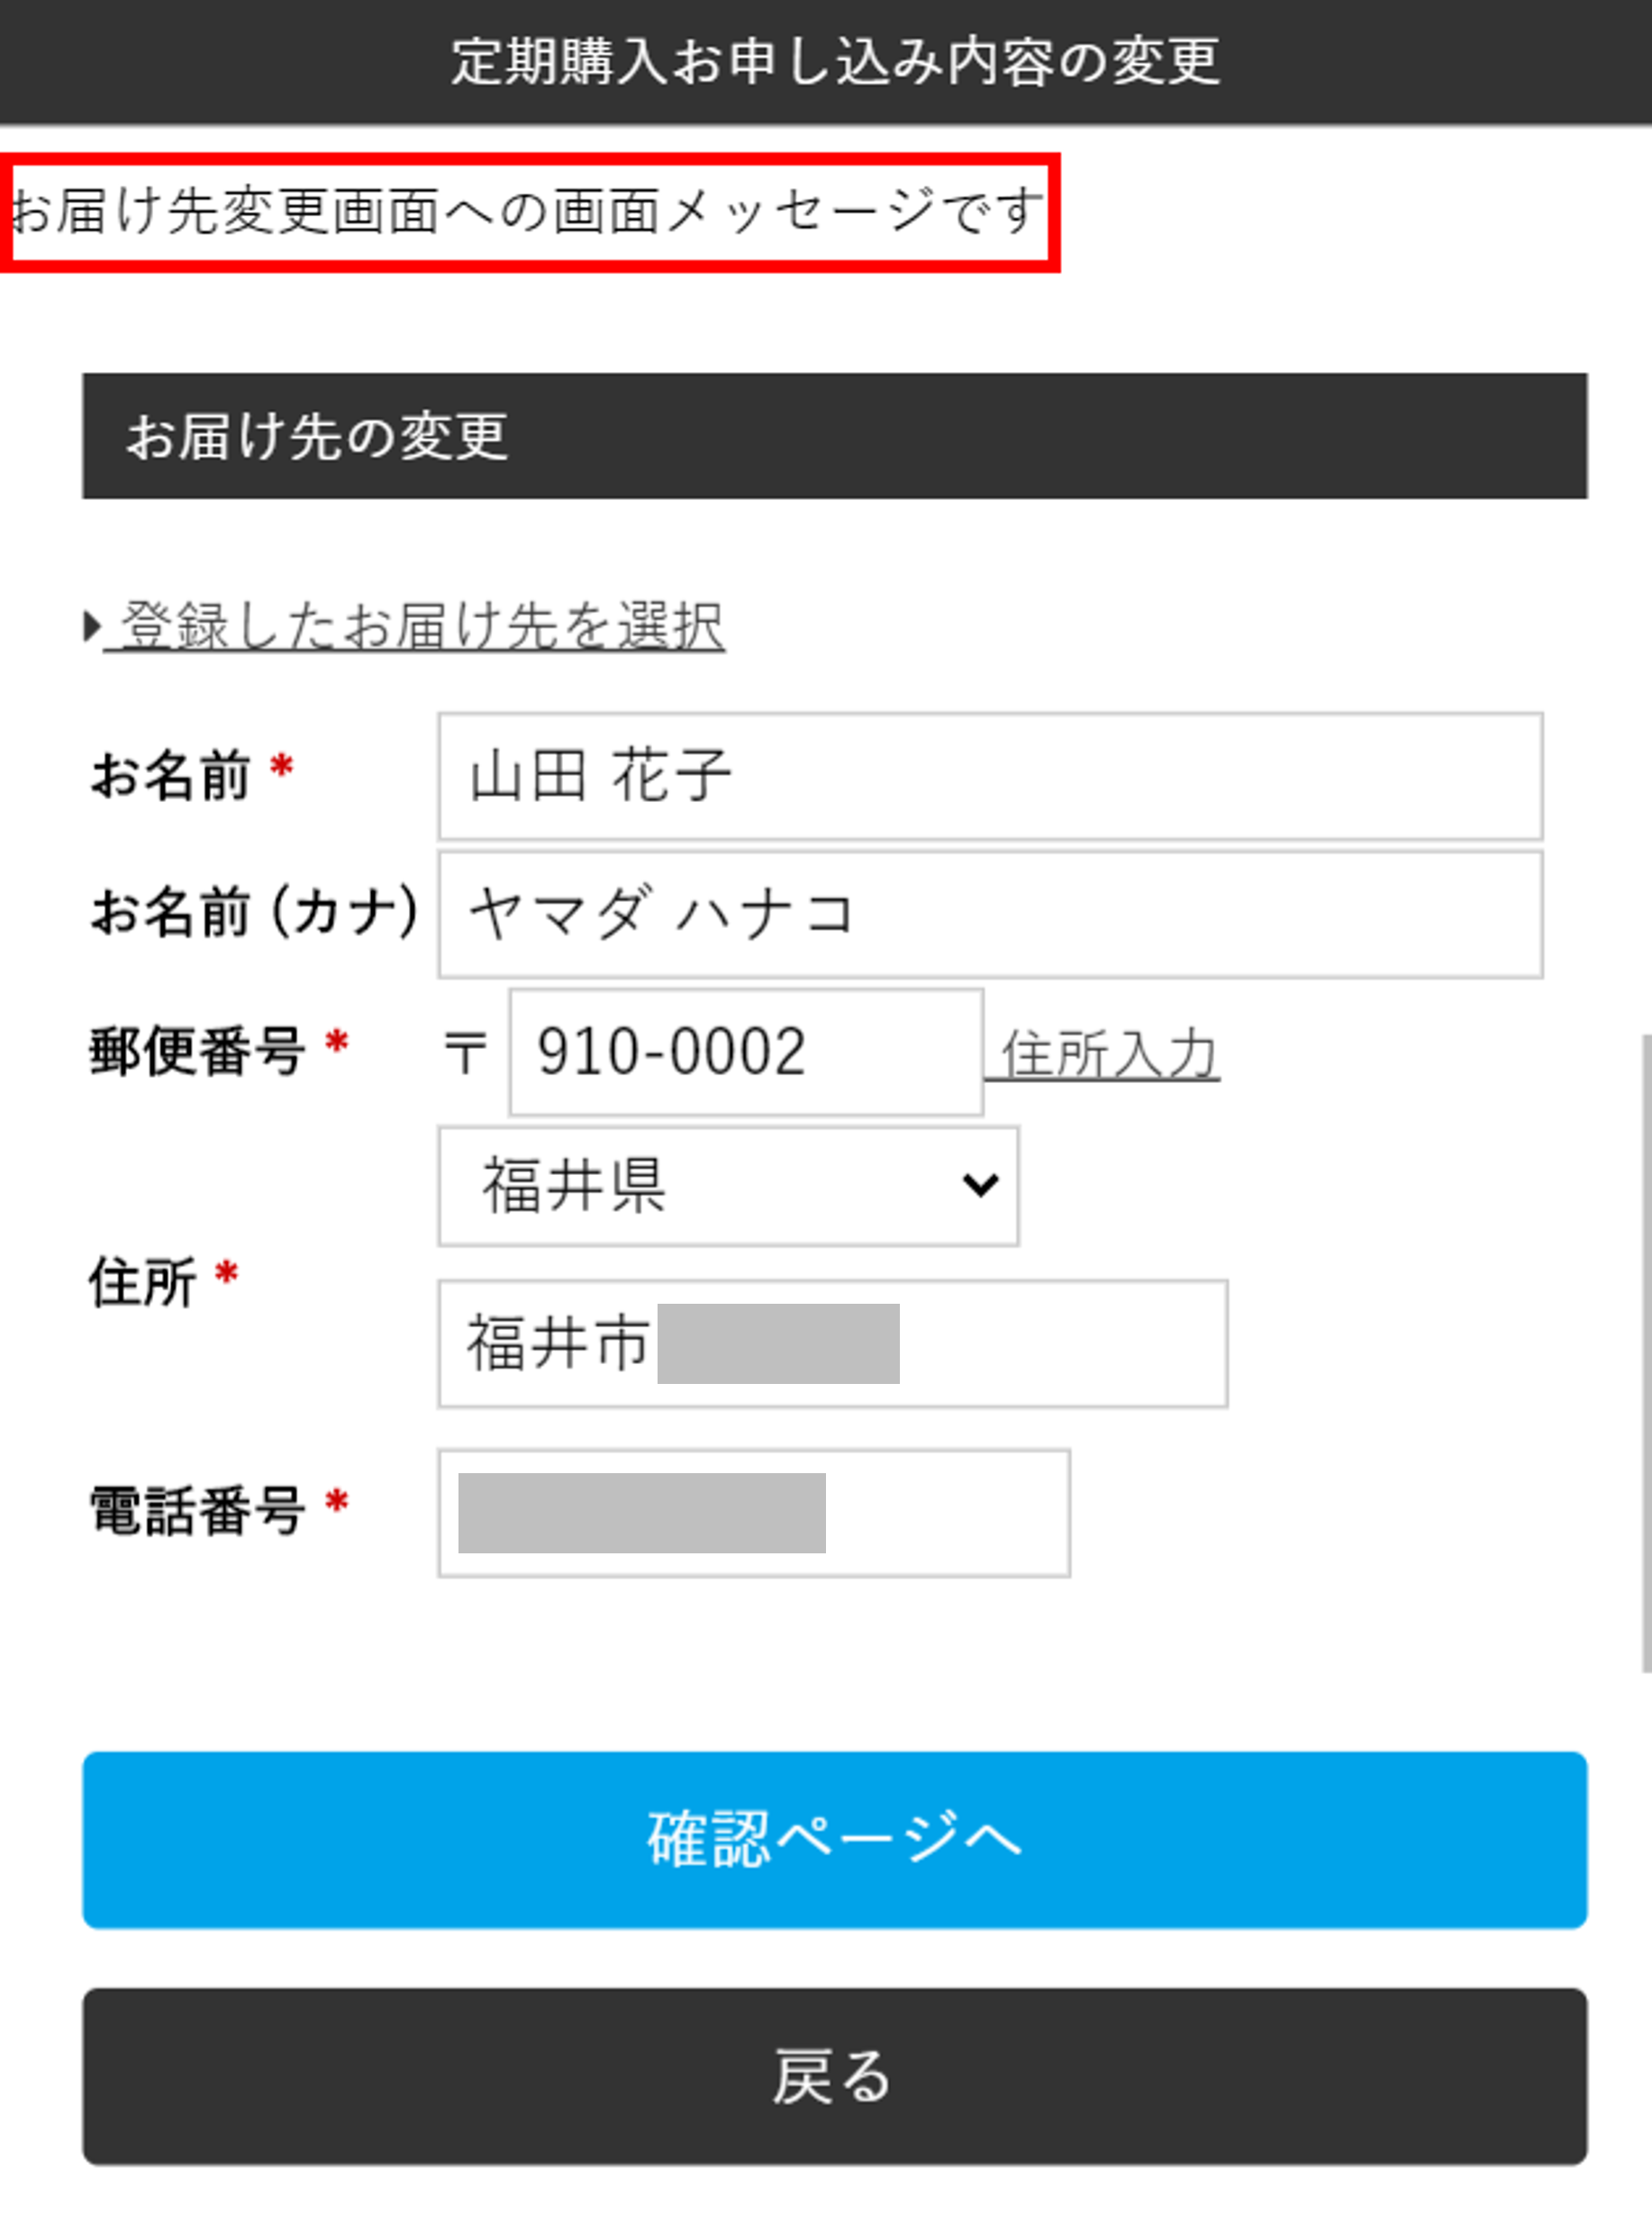Image resolution: width=1652 pixels, height=2230 pixels.
Task: Click the postal code field 910-0002
Action: click(745, 1052)
